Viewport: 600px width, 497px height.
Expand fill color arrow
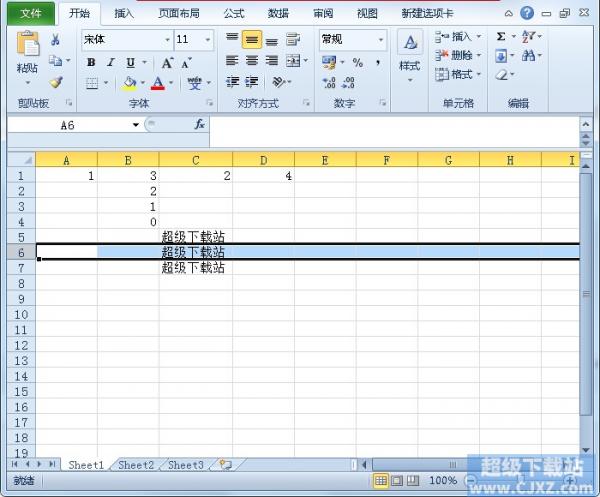(x=143, y=83)
